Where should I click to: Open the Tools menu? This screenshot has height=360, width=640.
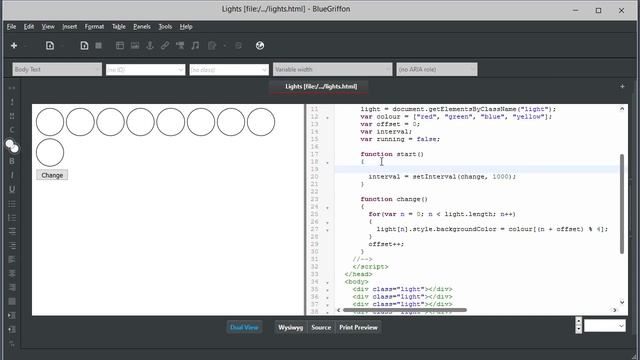click(165, 27)
